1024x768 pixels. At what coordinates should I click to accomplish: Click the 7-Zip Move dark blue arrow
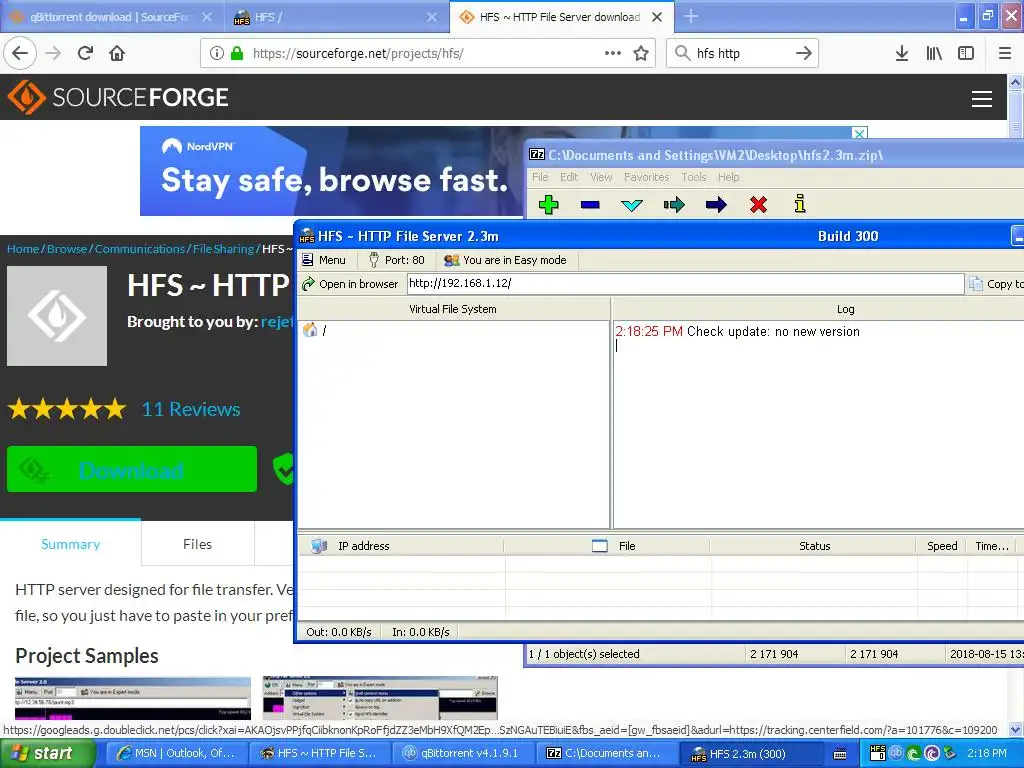(x=716, y=205)
